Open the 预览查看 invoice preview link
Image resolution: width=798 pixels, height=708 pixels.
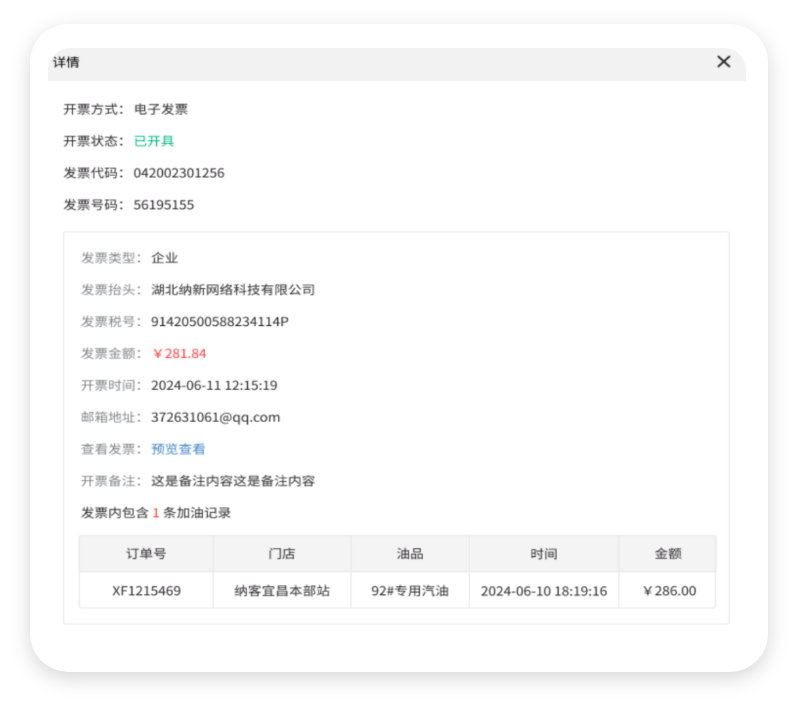point(178,449)
